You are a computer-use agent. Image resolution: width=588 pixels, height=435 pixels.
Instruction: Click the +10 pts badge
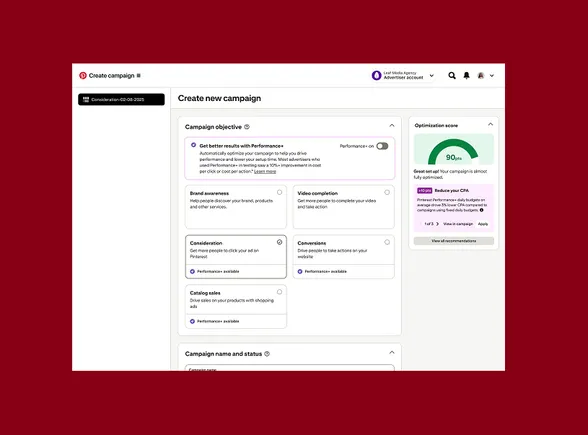click(424, 190)
